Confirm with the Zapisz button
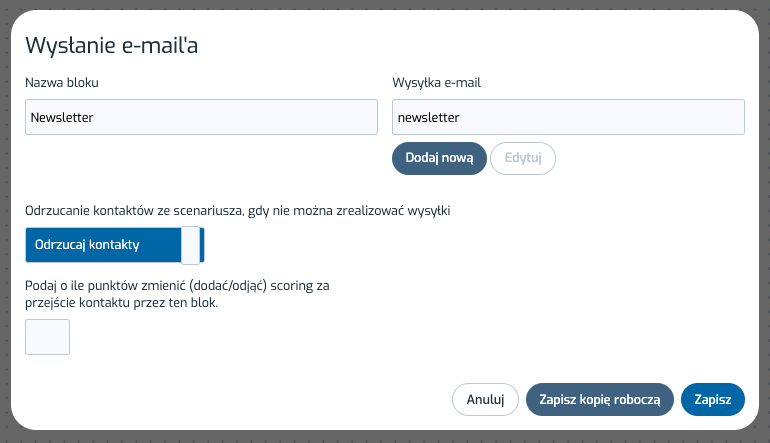This screenshot has width=770, height=443. pyautogui.click(x=713, y=399)
